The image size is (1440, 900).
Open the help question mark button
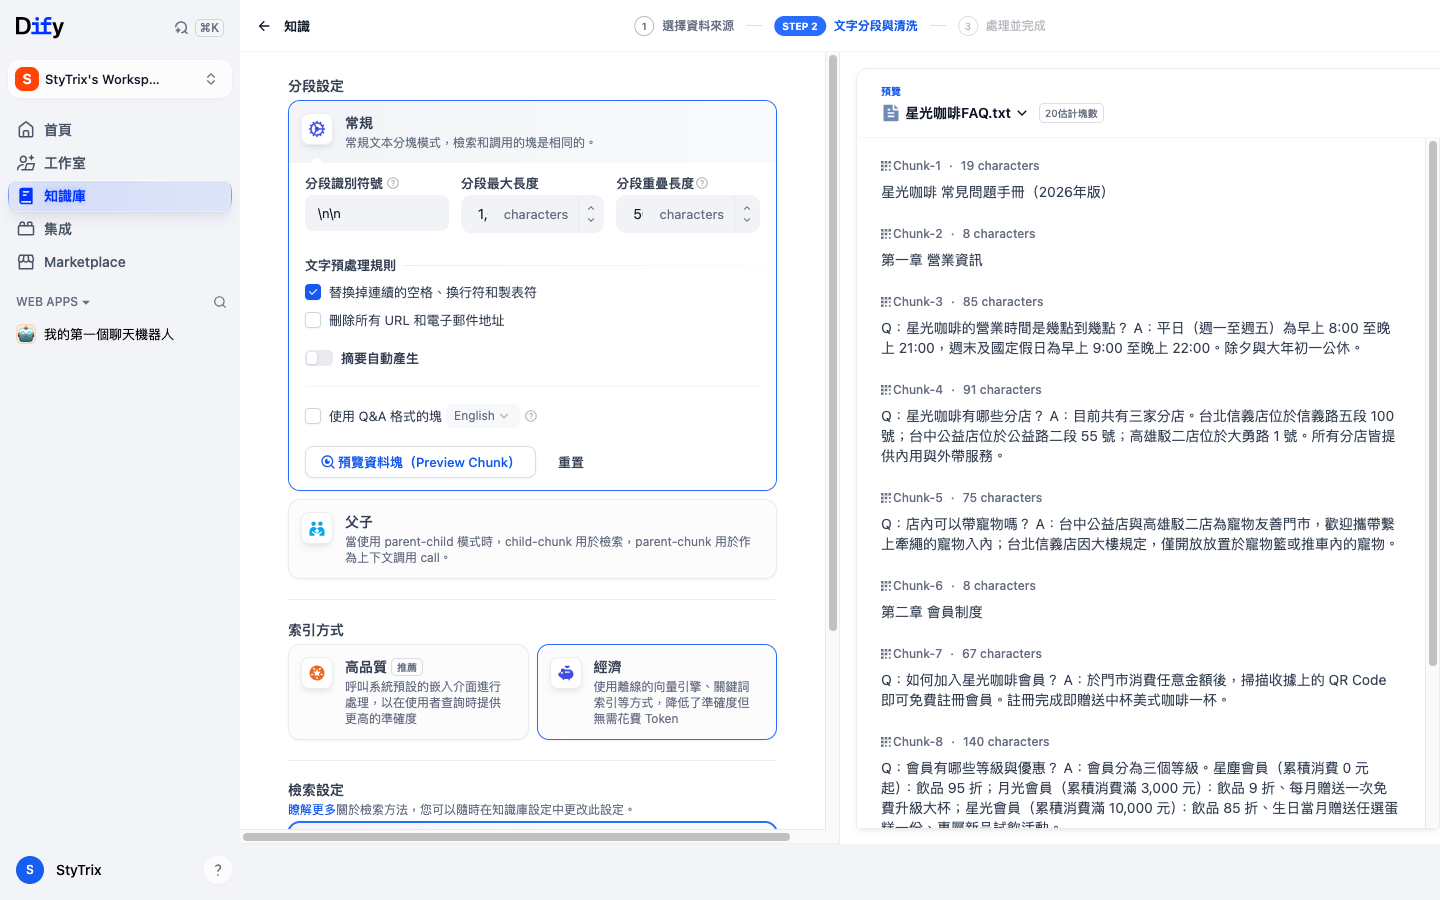tap(217, 870)
